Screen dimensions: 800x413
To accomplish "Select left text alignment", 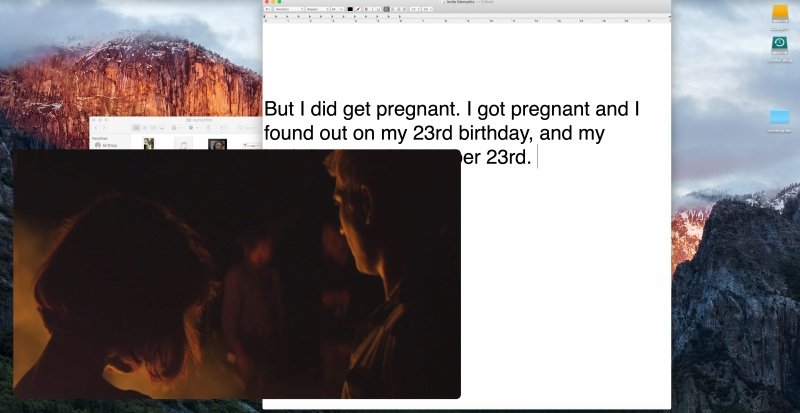I will pyautogui.click(x=387, y=9).
